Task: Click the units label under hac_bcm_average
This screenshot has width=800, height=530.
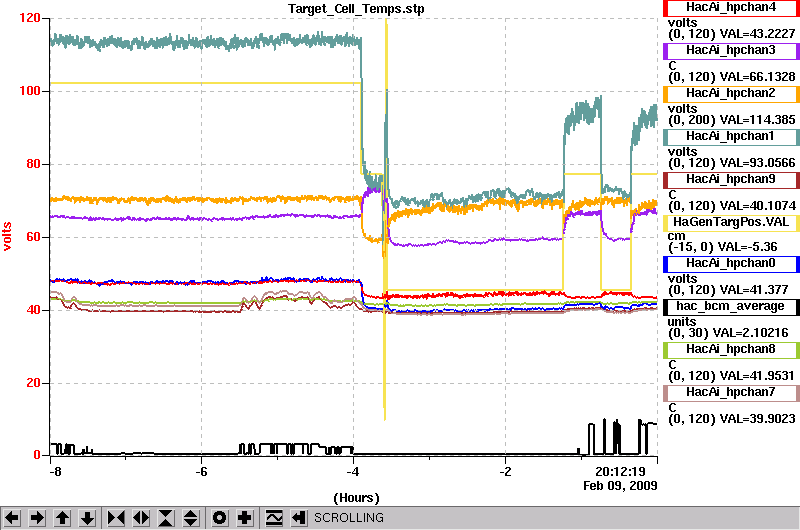Action: click(682, 322)
